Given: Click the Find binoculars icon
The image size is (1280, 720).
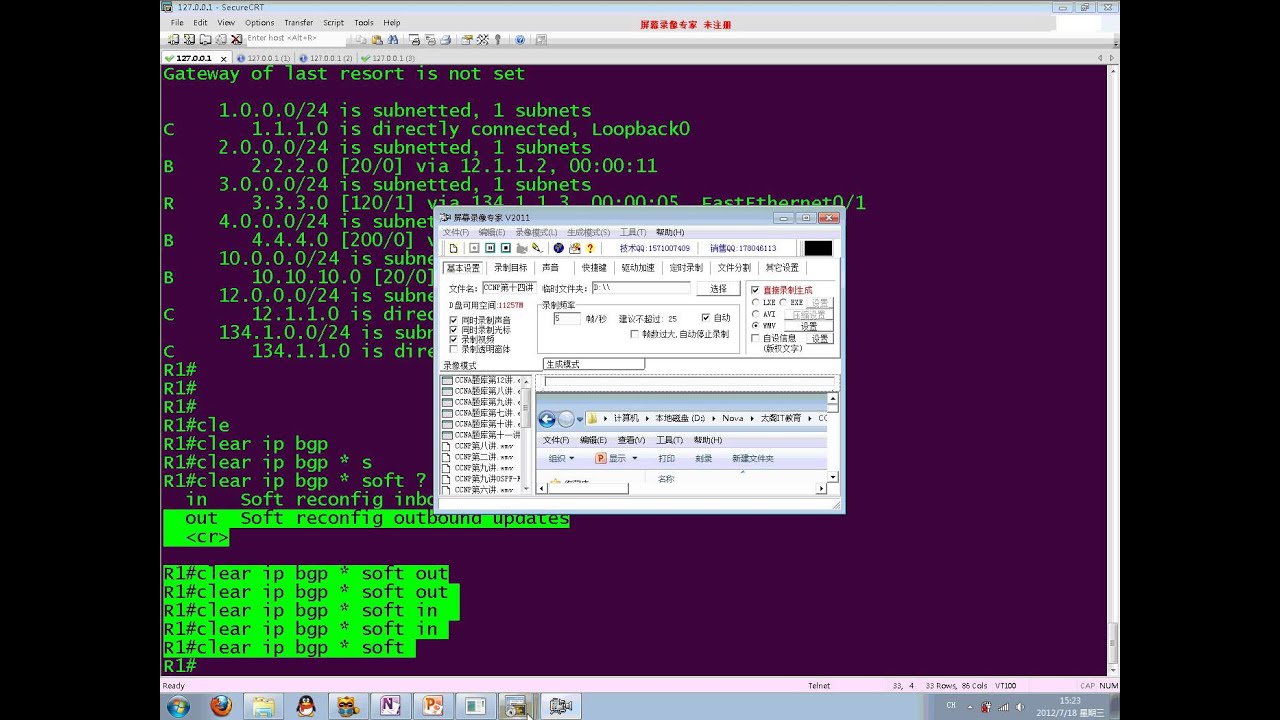Looking at the screenshot, I should [393, 39].
